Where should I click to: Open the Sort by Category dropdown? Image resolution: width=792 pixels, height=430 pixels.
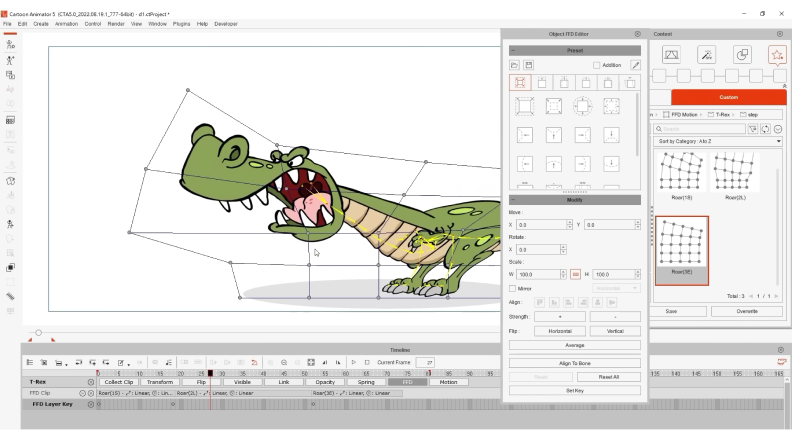(x=717, y=141)
